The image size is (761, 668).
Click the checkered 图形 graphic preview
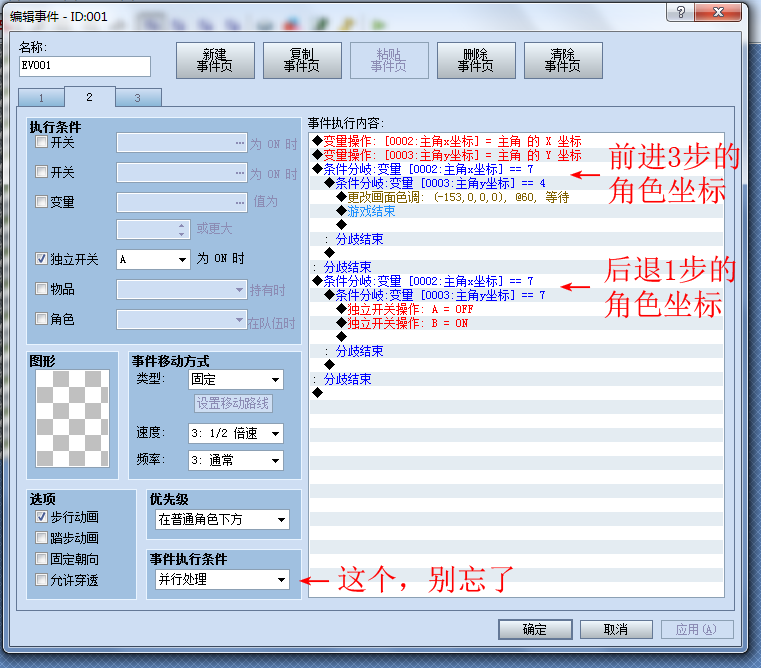pos(73,418)
